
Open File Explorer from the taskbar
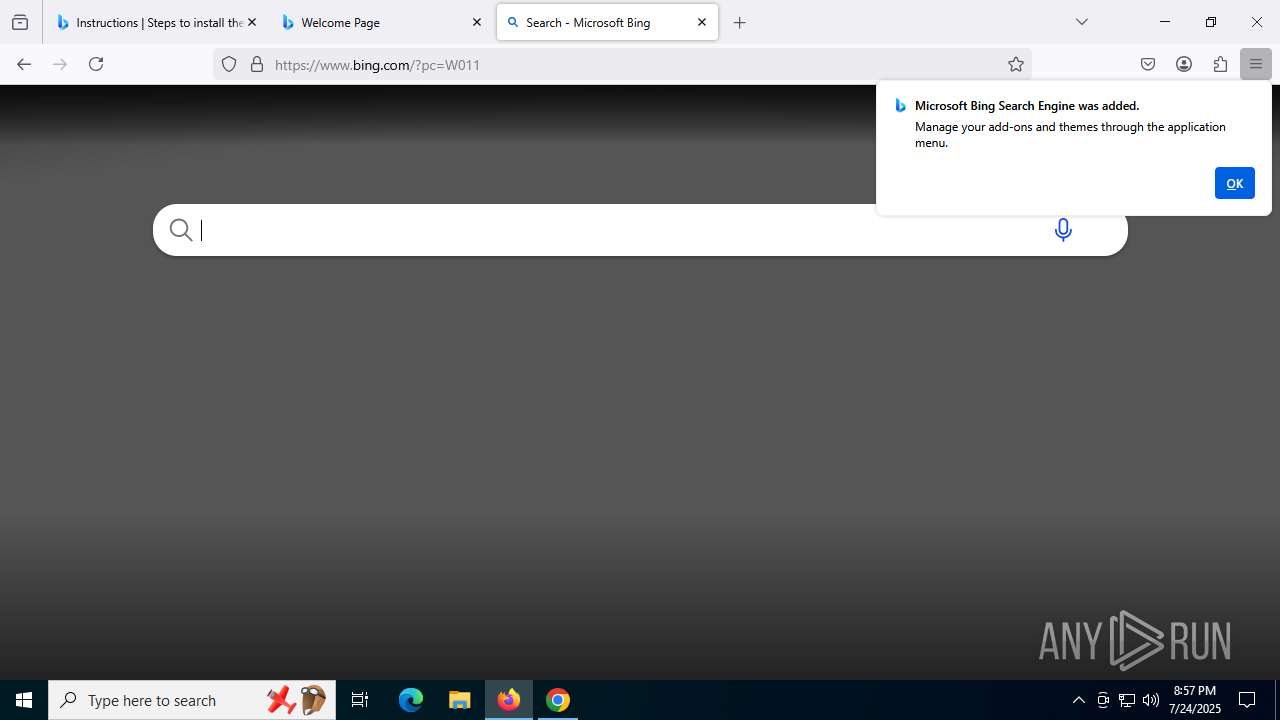[x=459, y=700]
